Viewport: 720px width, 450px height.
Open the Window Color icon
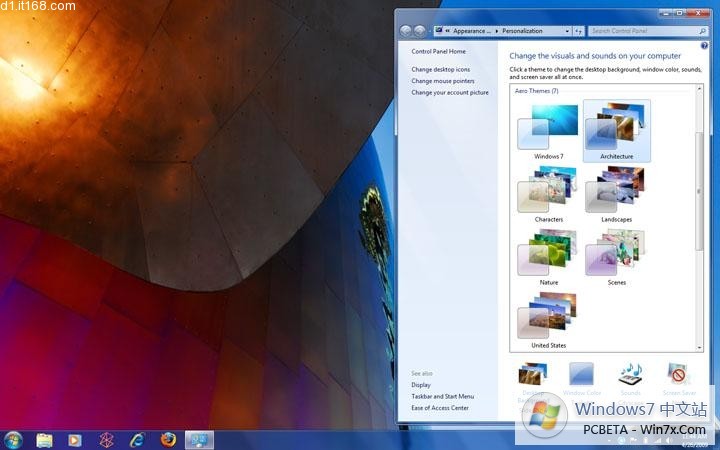coord(581,374)
